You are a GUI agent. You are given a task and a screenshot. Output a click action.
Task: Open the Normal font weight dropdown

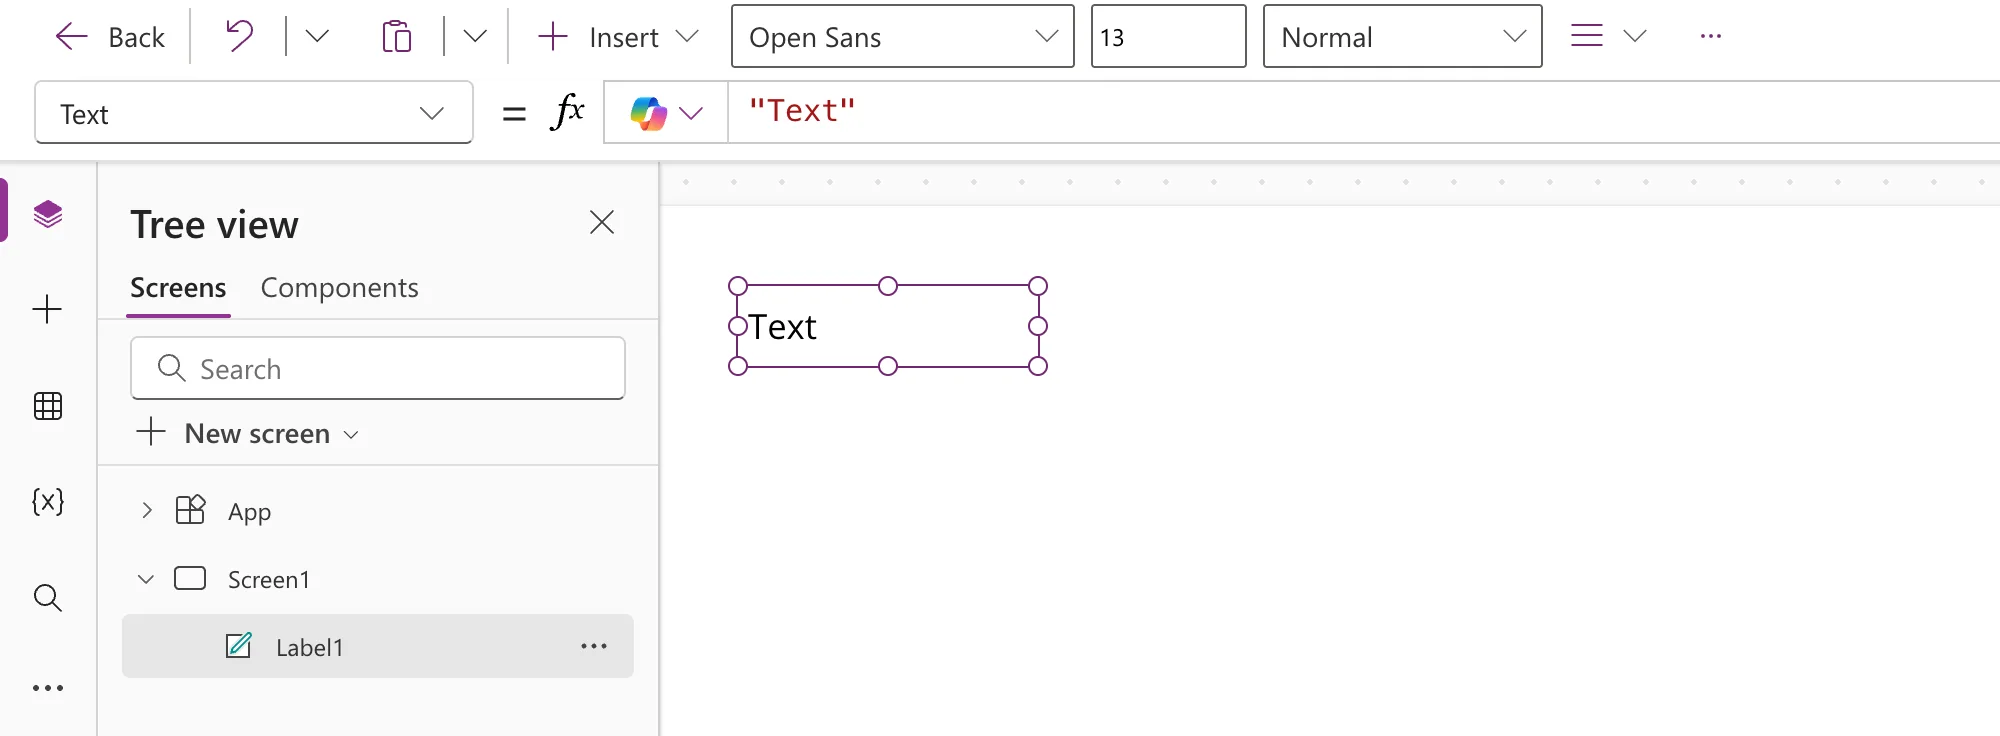pyautogui.click(x=1402, y=37)
